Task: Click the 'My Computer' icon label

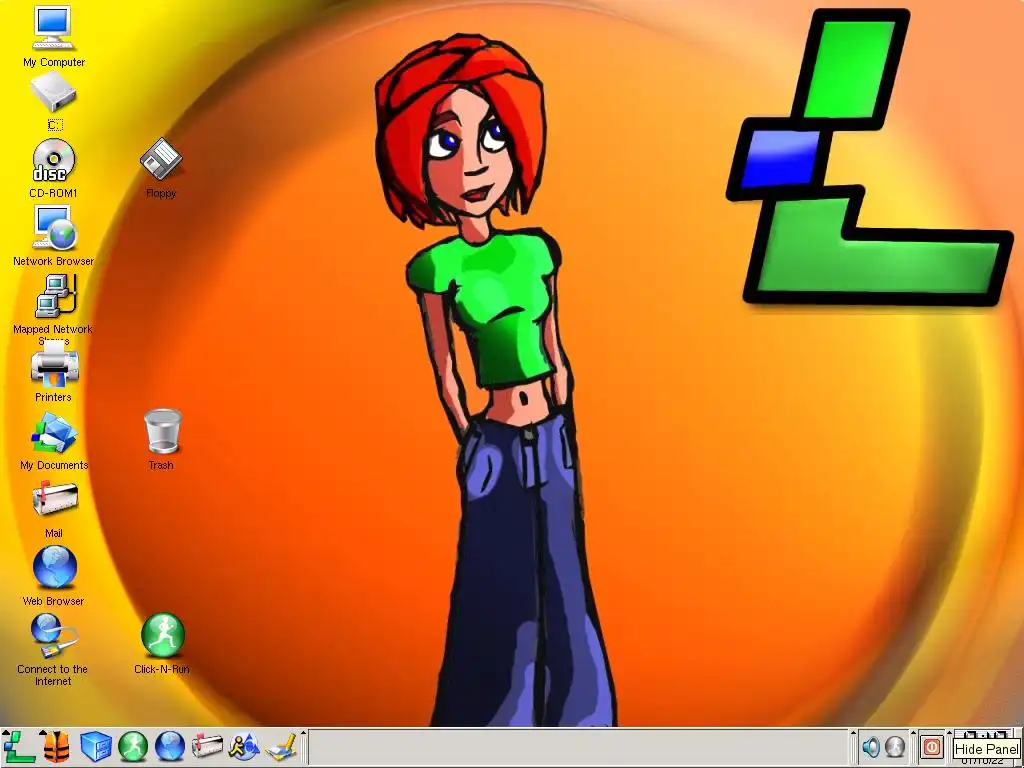Action: tap(54, 62)
